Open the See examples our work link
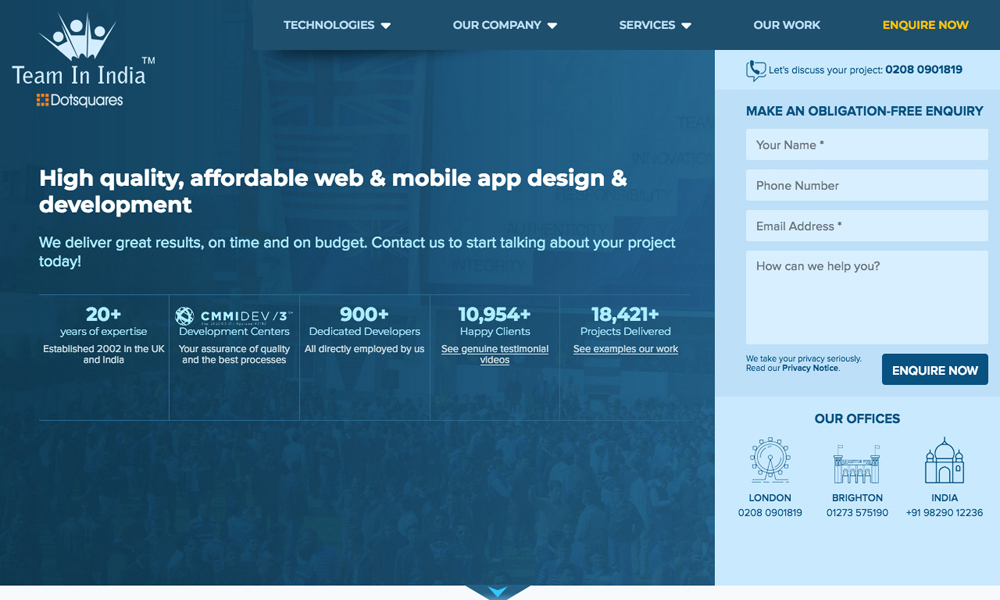This screenshot has height=600, width=1000. (x=625, y=349)
